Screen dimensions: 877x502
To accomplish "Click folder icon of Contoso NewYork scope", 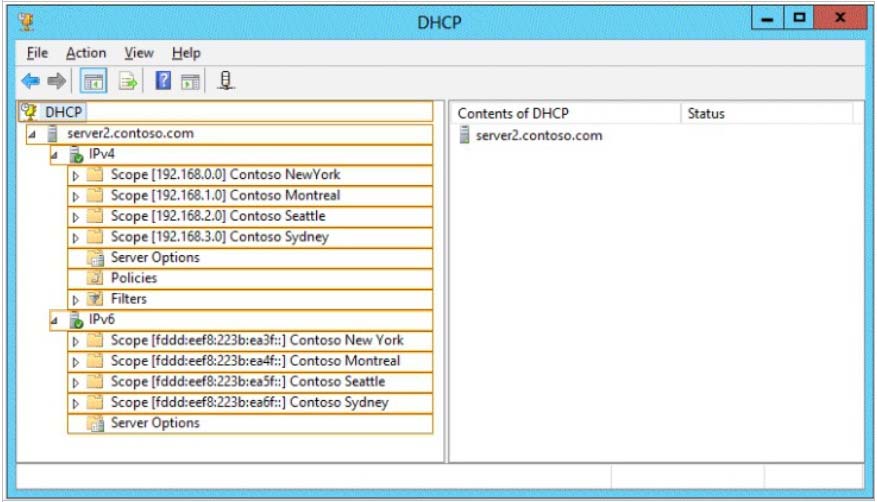I will pyautogui.click(x=95, y=174).
